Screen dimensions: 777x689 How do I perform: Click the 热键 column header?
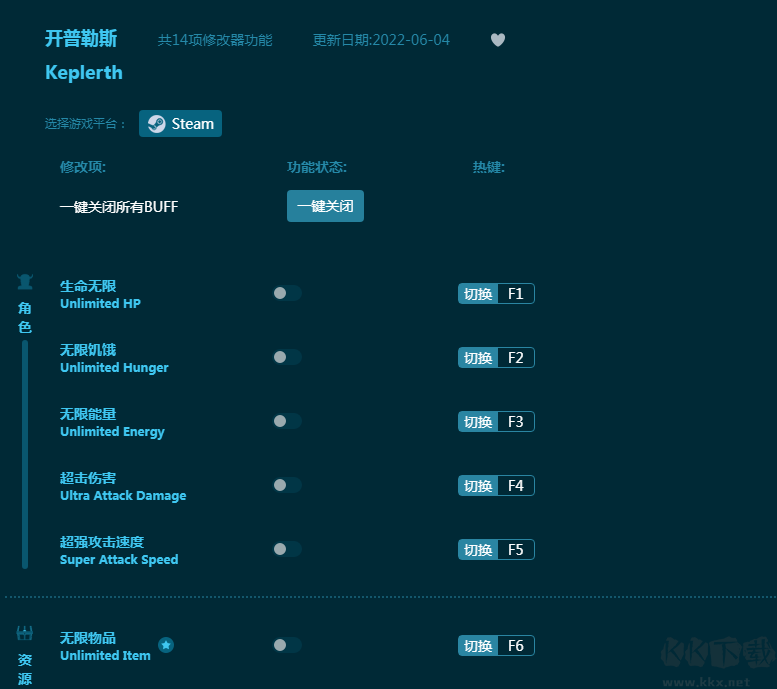(489, 167)
